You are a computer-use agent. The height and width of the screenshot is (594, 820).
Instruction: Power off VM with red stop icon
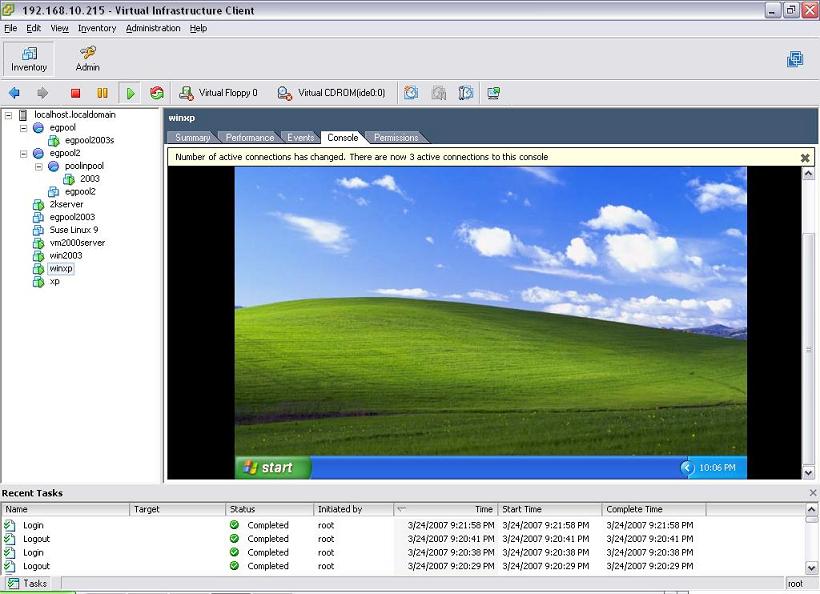75,93
